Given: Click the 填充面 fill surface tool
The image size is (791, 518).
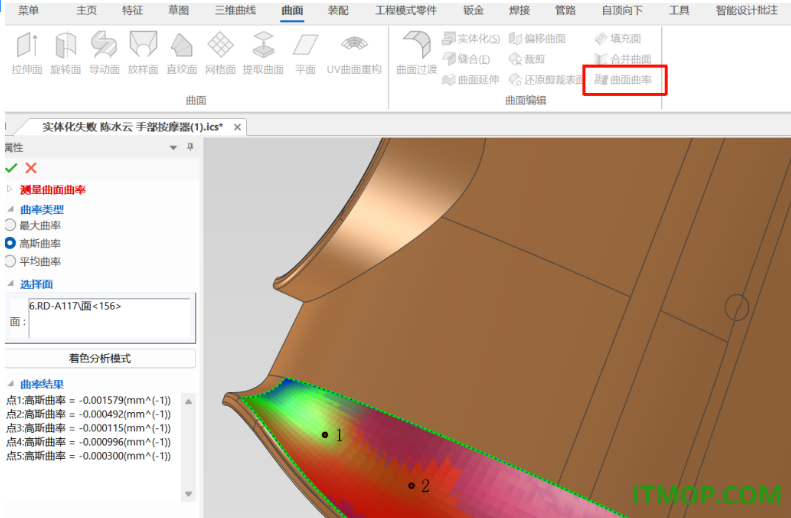Looking at the screenshot, I should click(x=618, y=38).
